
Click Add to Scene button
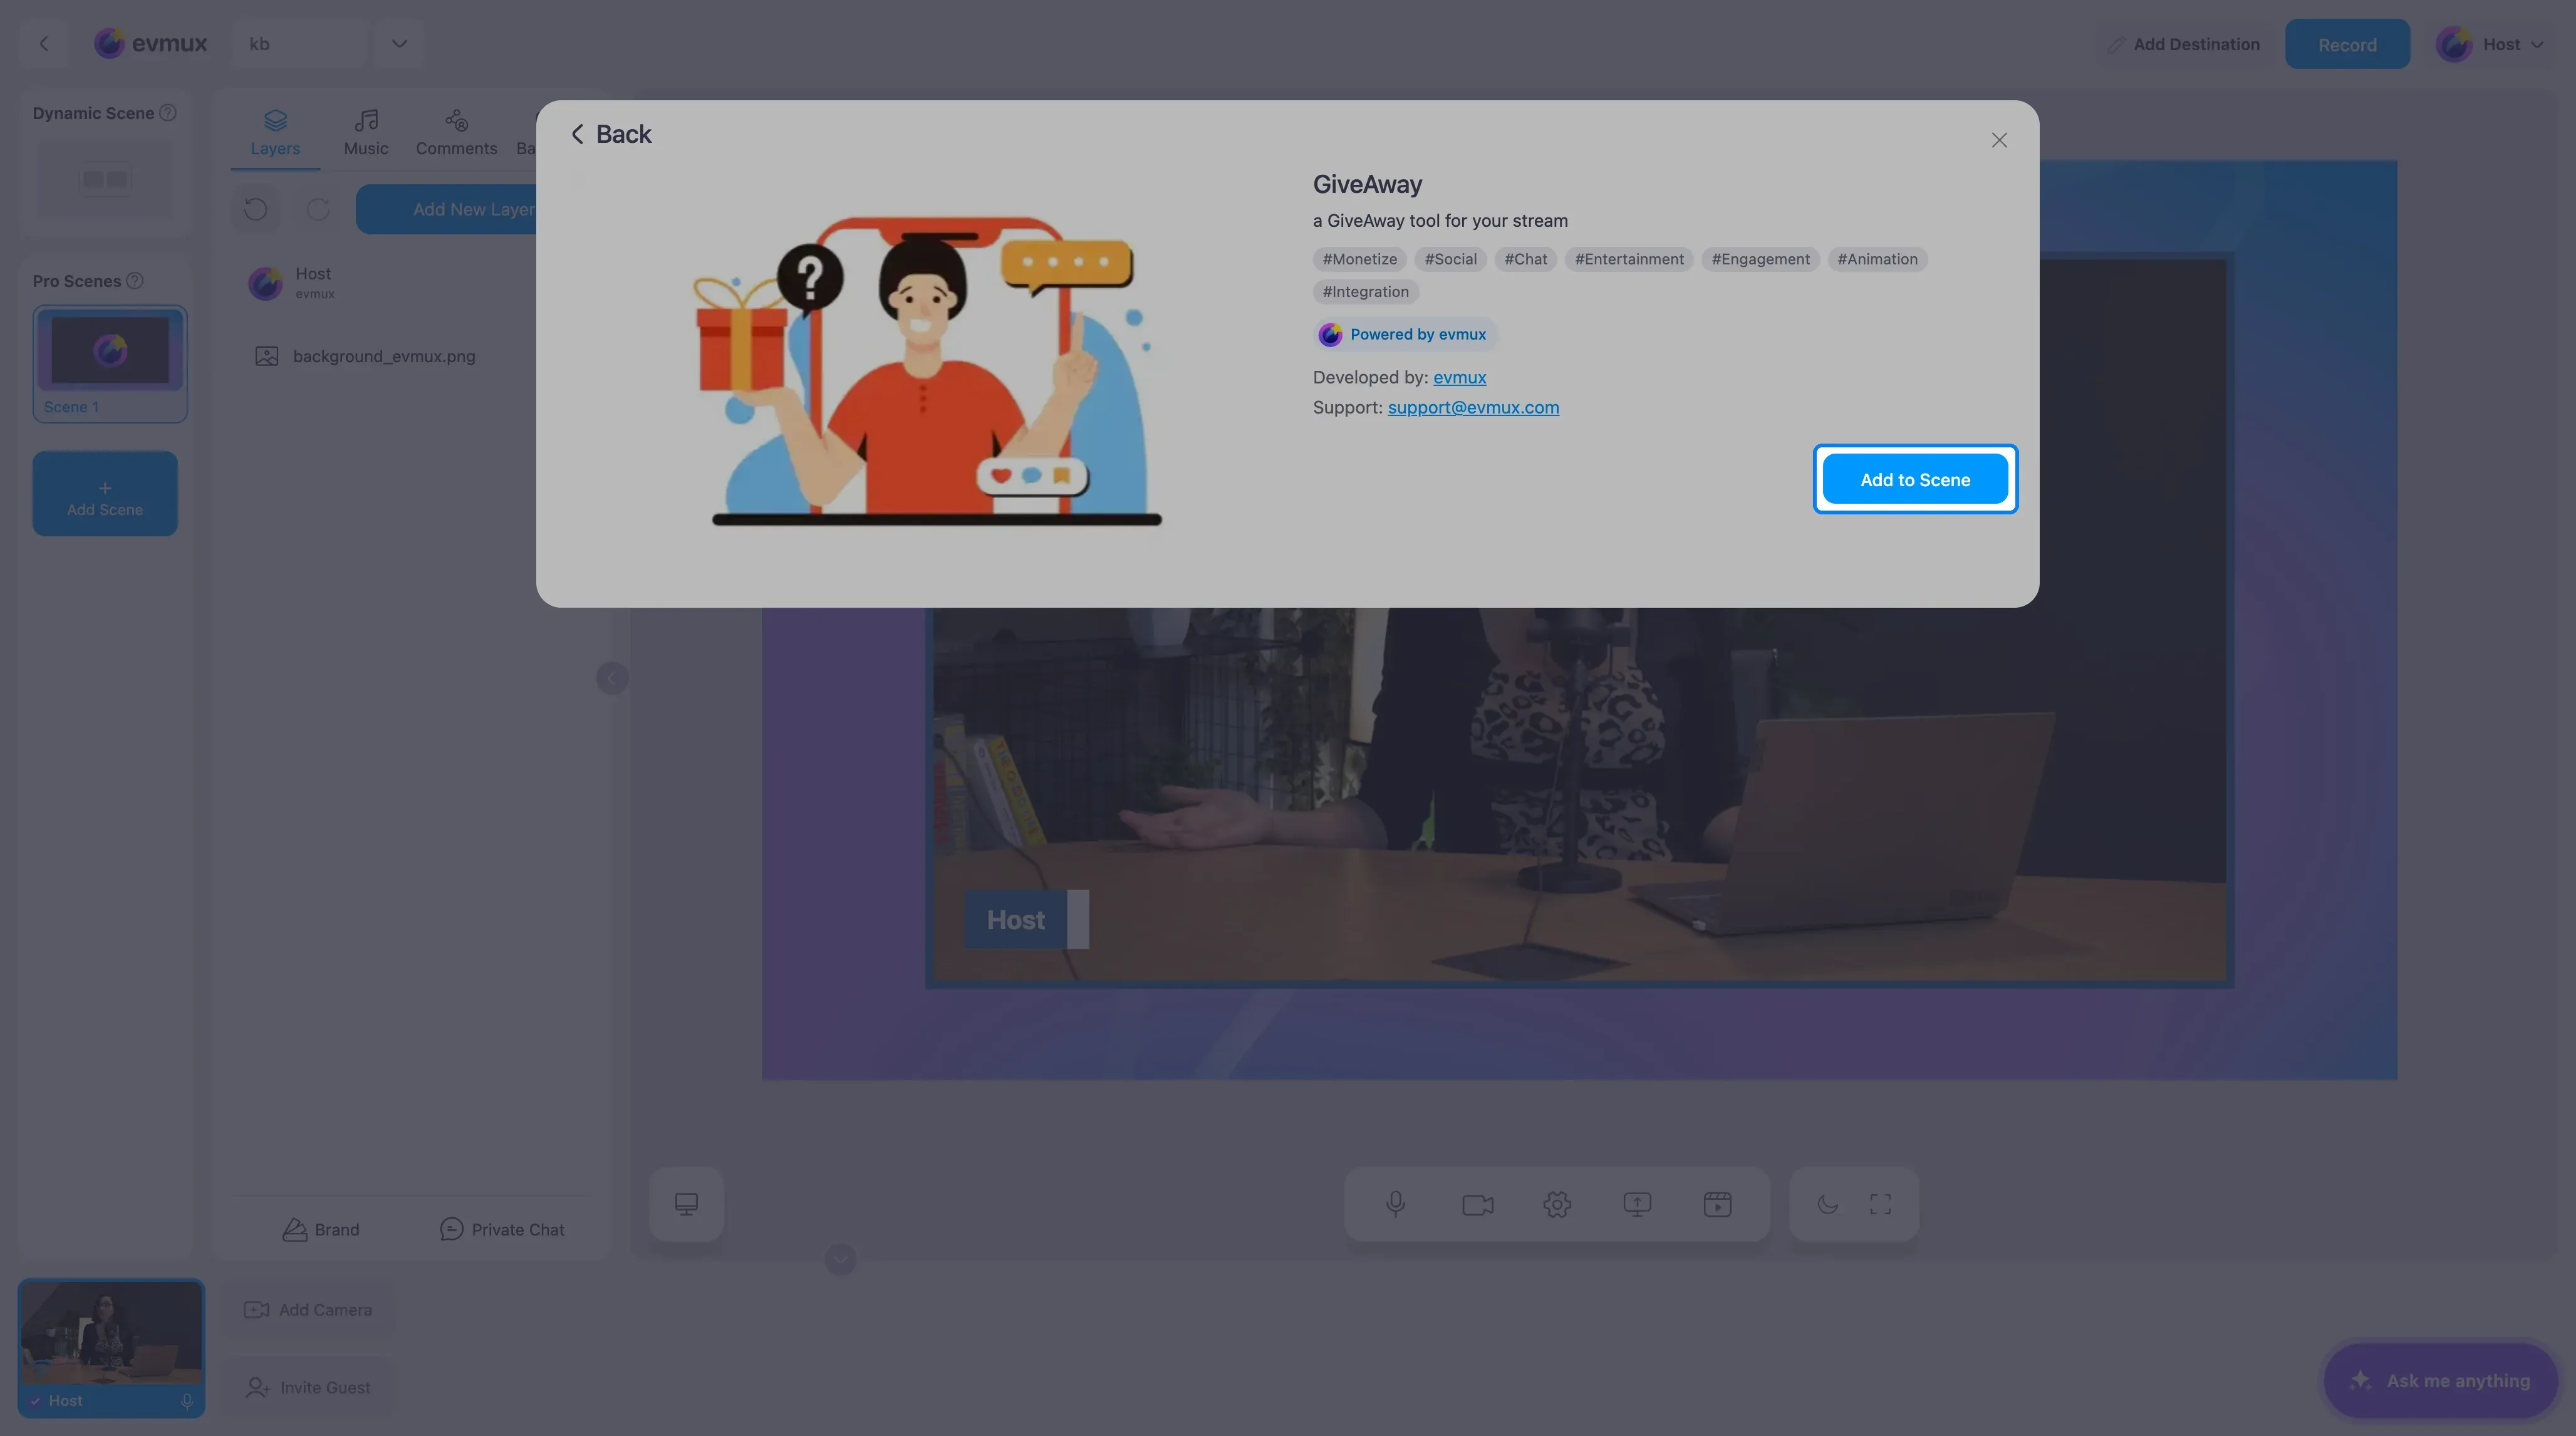click(x=1914, y=479)
